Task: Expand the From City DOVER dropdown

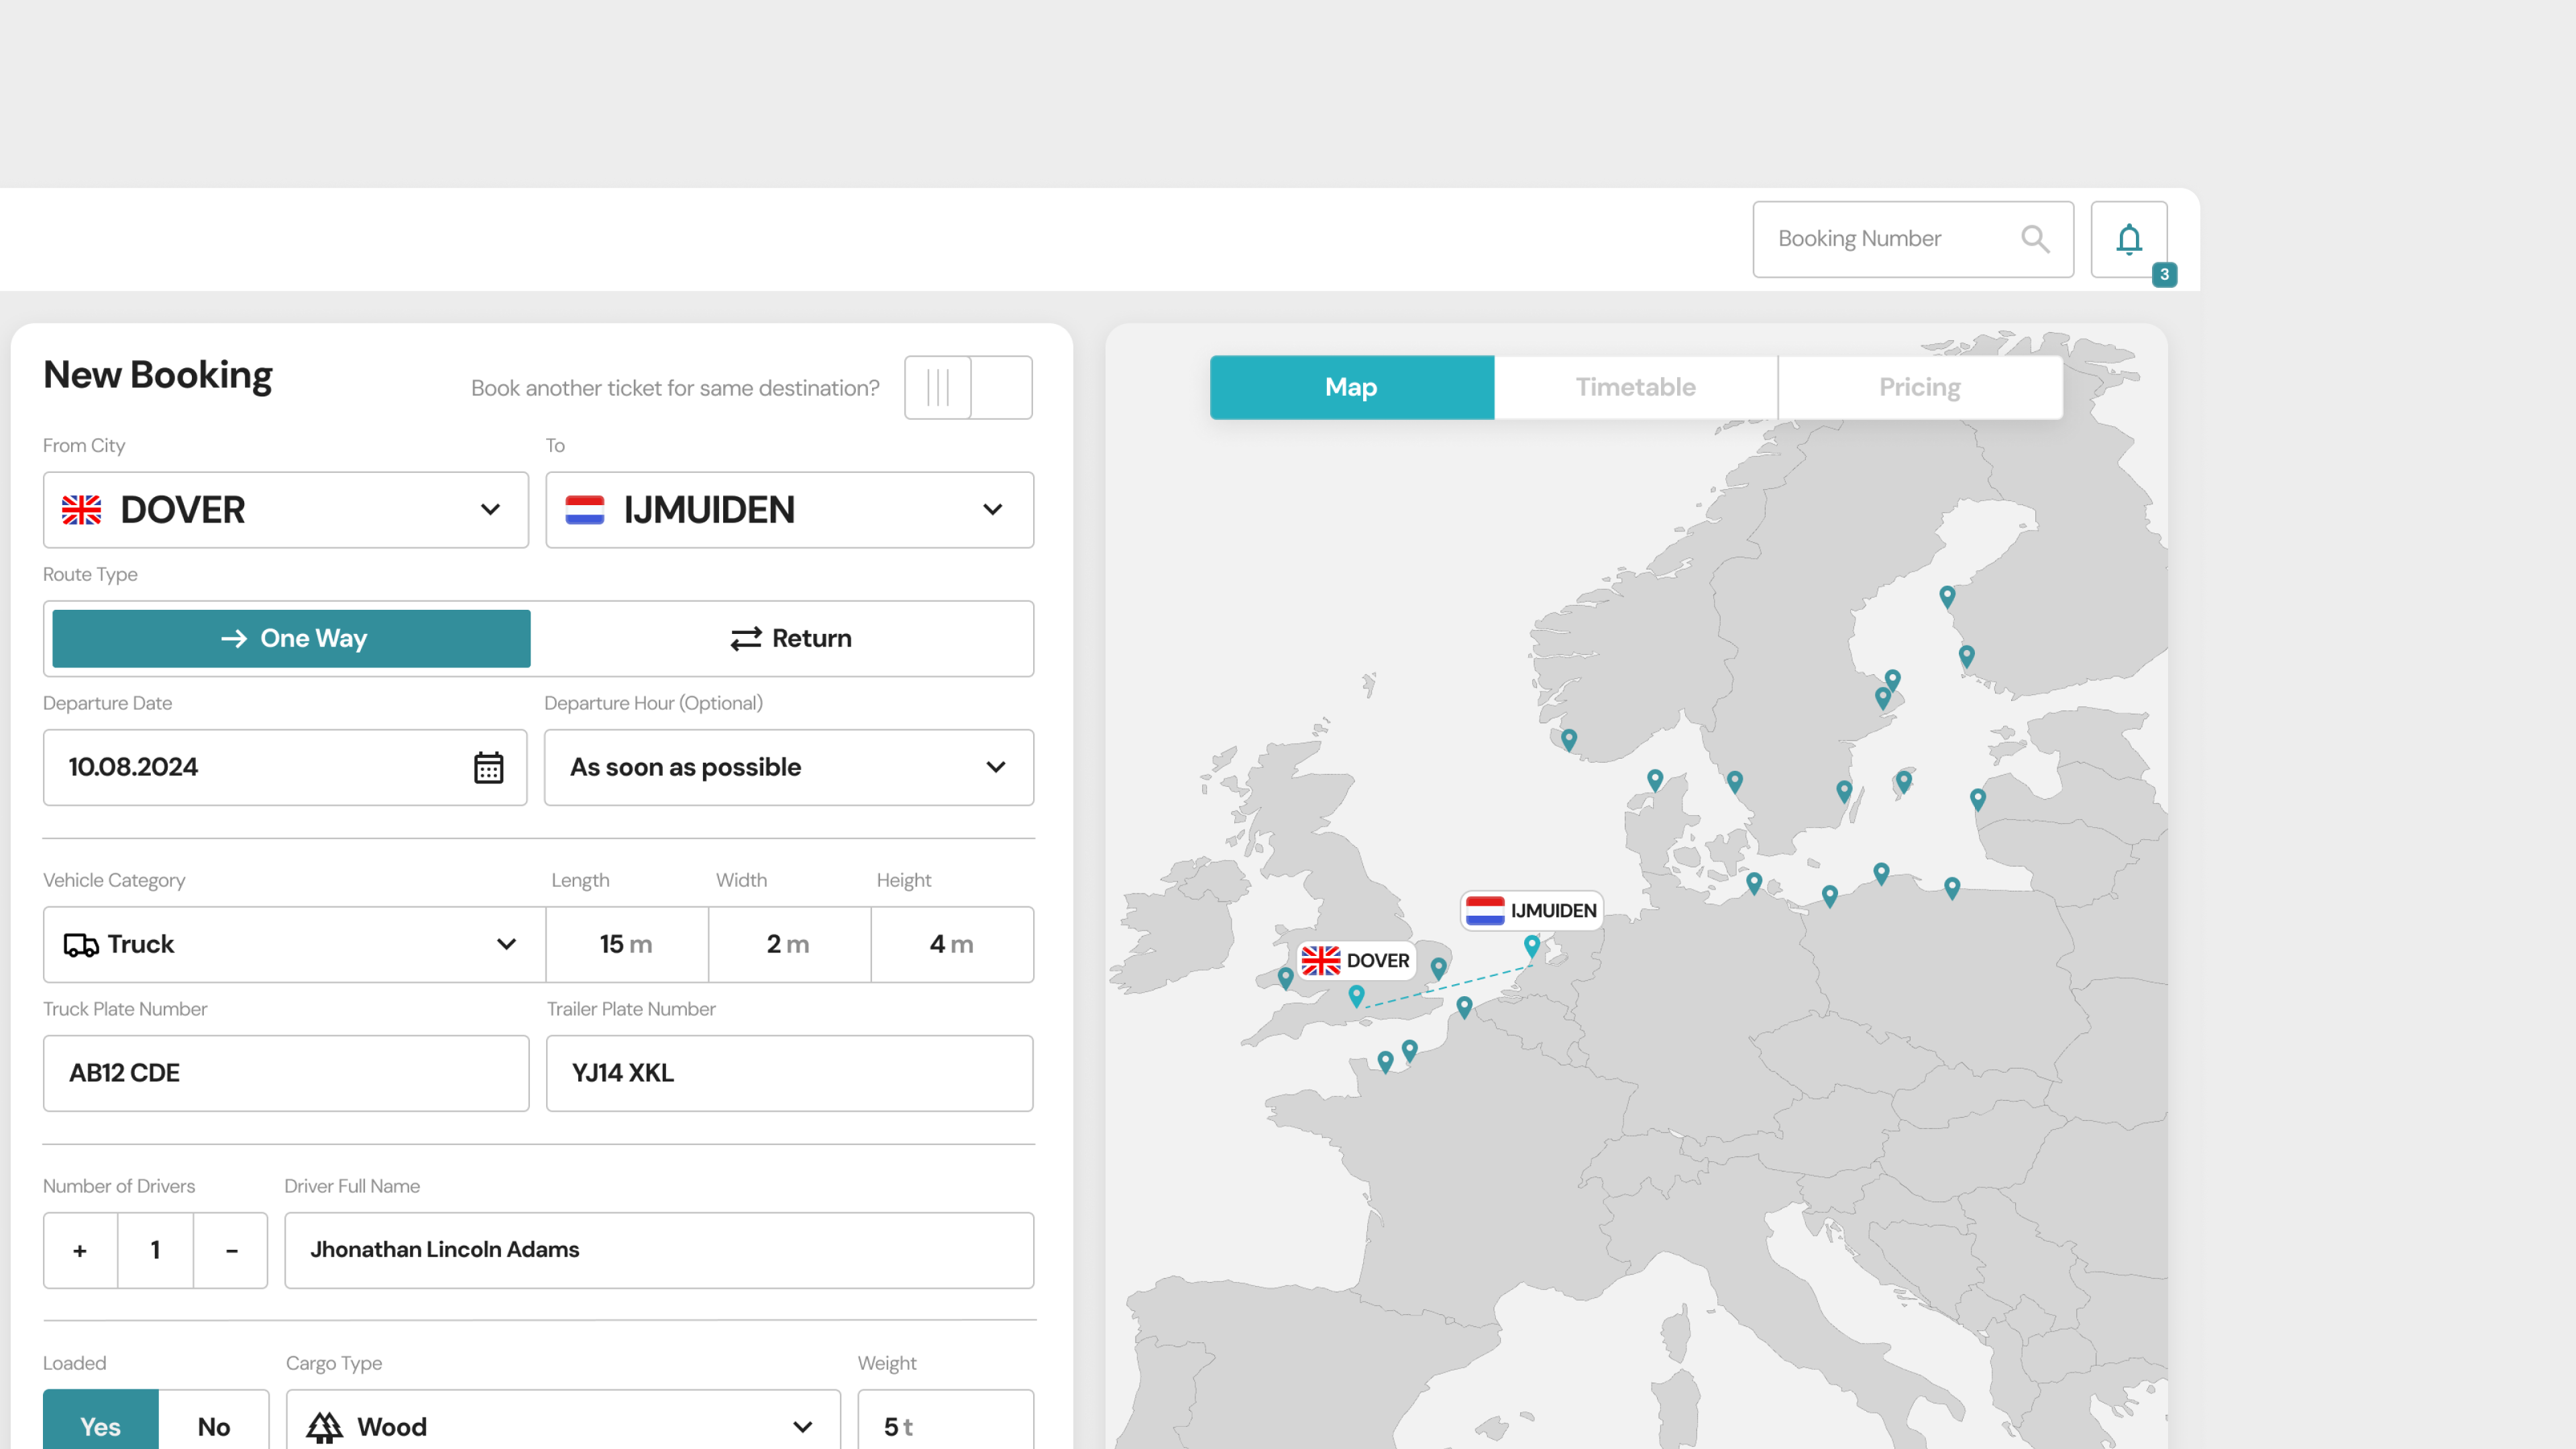Action: [490, 510]
